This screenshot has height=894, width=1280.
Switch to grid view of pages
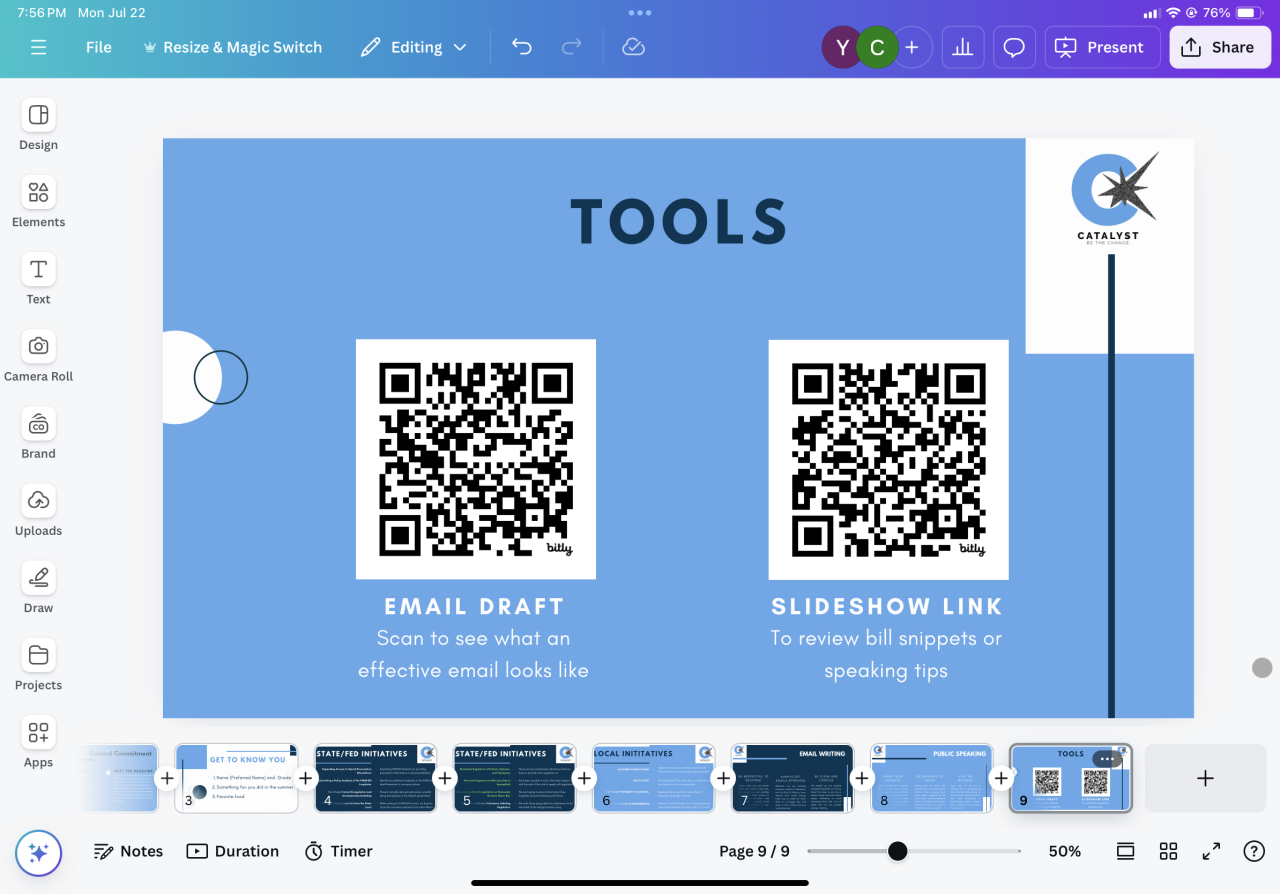(1168, 851)
